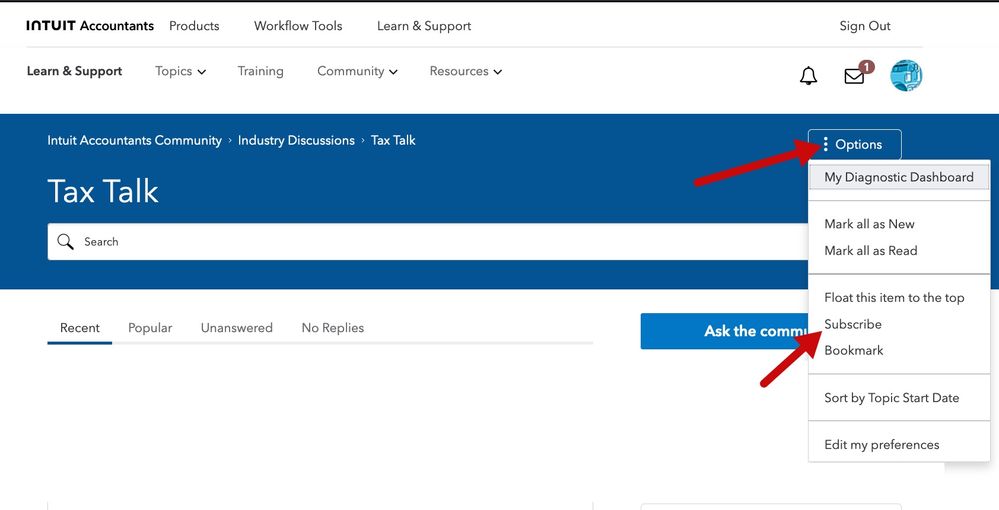Expand the Community dropdown
The image size is (999, 510).
(357, 71)
